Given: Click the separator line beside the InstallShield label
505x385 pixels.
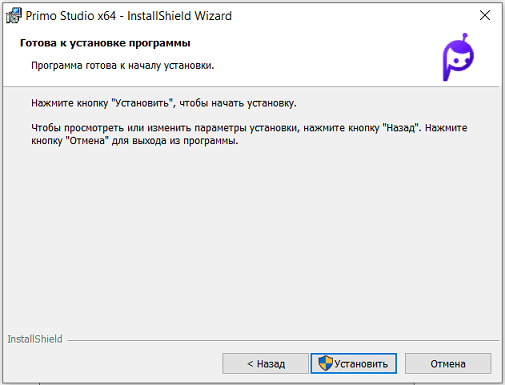Looking at the screenshot, I should (x=283, y=340).
